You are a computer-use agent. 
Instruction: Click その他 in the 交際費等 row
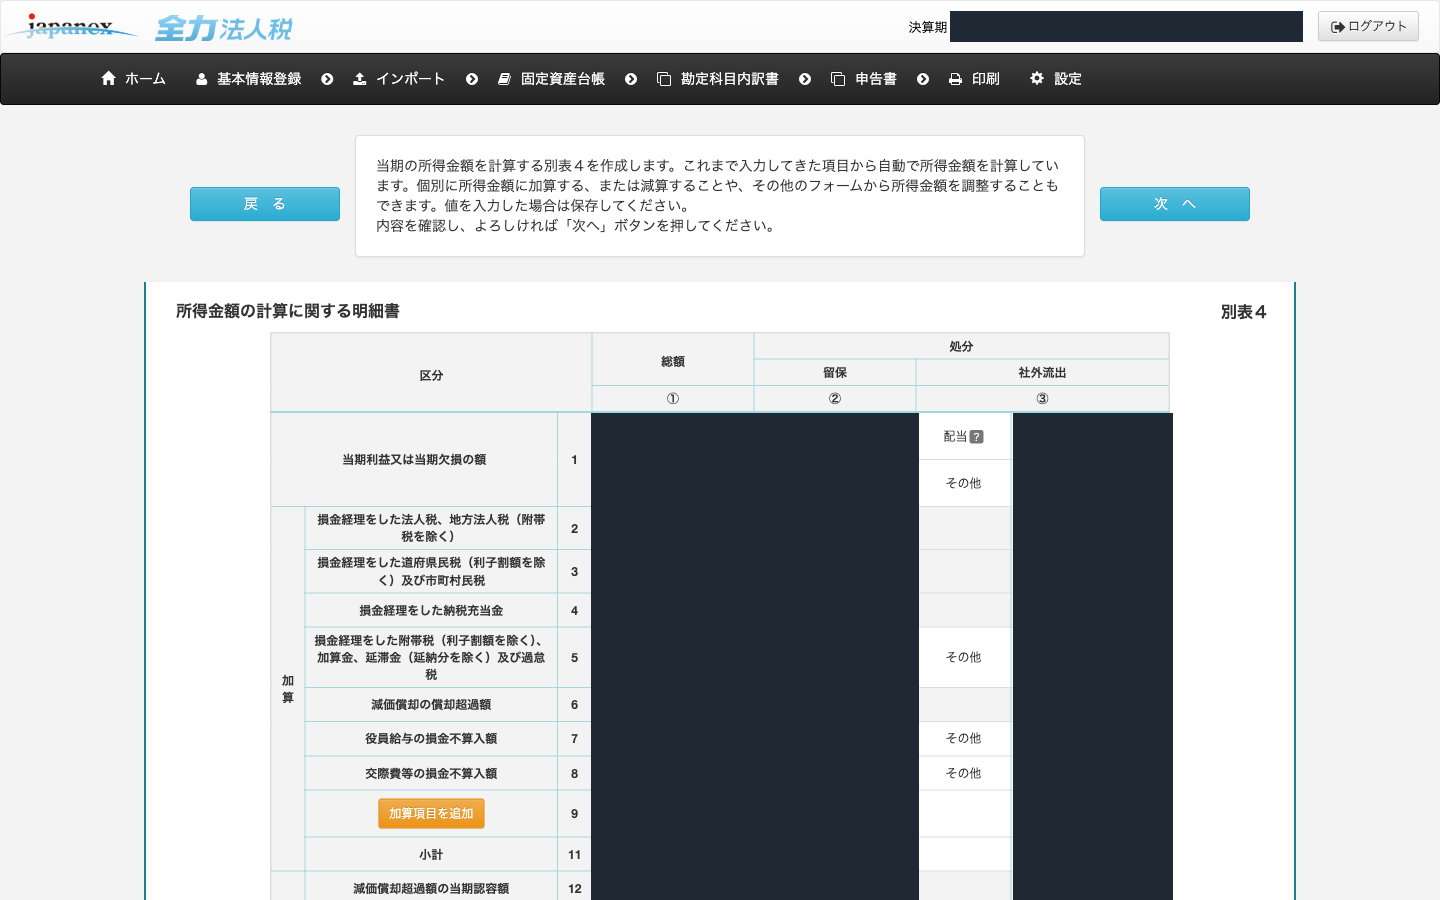964,774
